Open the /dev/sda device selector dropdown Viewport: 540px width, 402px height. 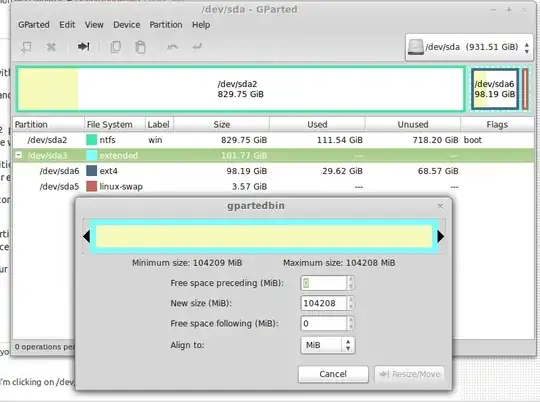point(469,47)
